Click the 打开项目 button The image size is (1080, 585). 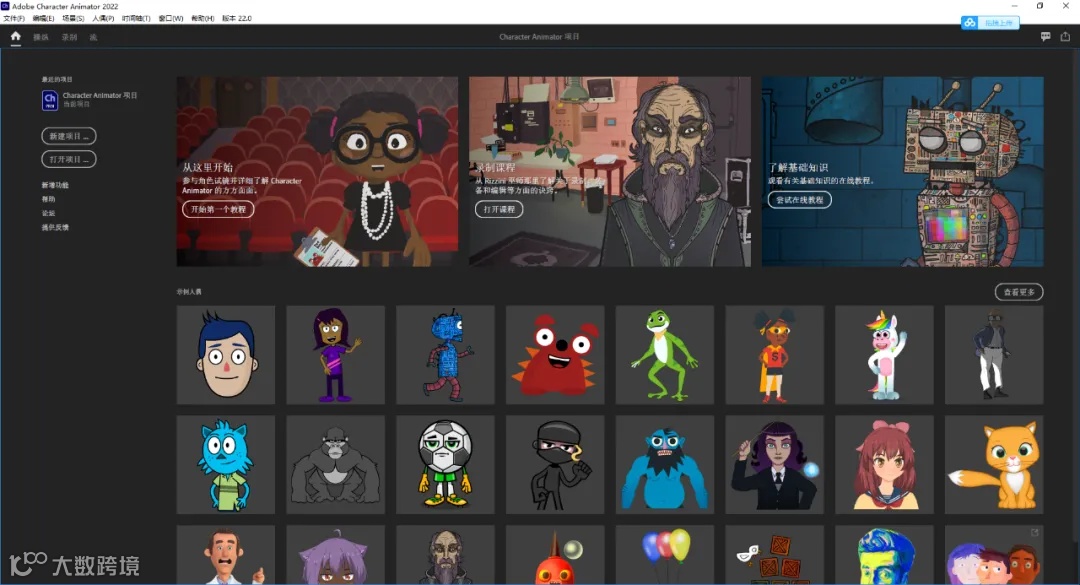pos(69,159)
